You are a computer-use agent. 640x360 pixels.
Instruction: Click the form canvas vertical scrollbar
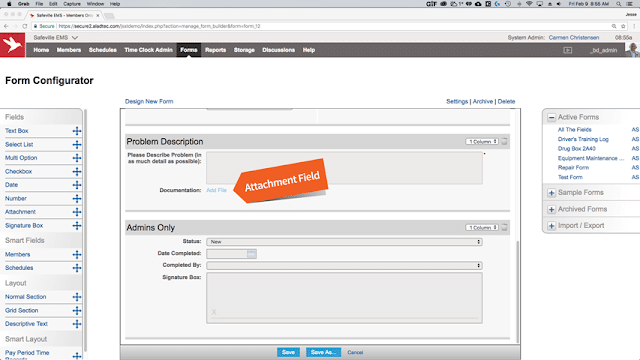518,291
